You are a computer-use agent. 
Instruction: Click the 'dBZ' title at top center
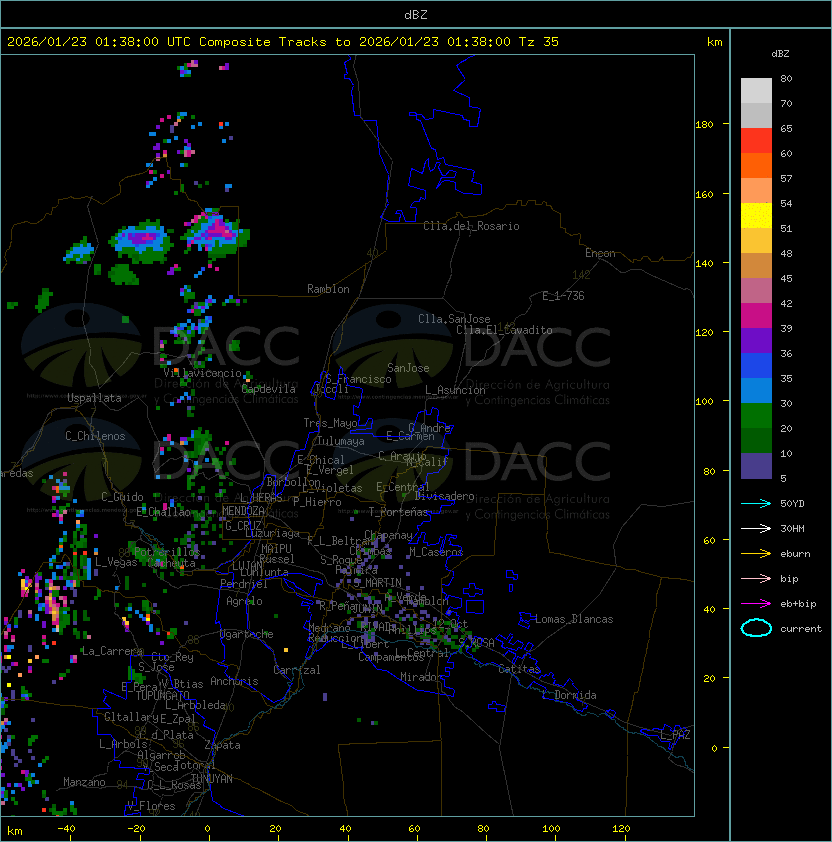coord(416,14)
